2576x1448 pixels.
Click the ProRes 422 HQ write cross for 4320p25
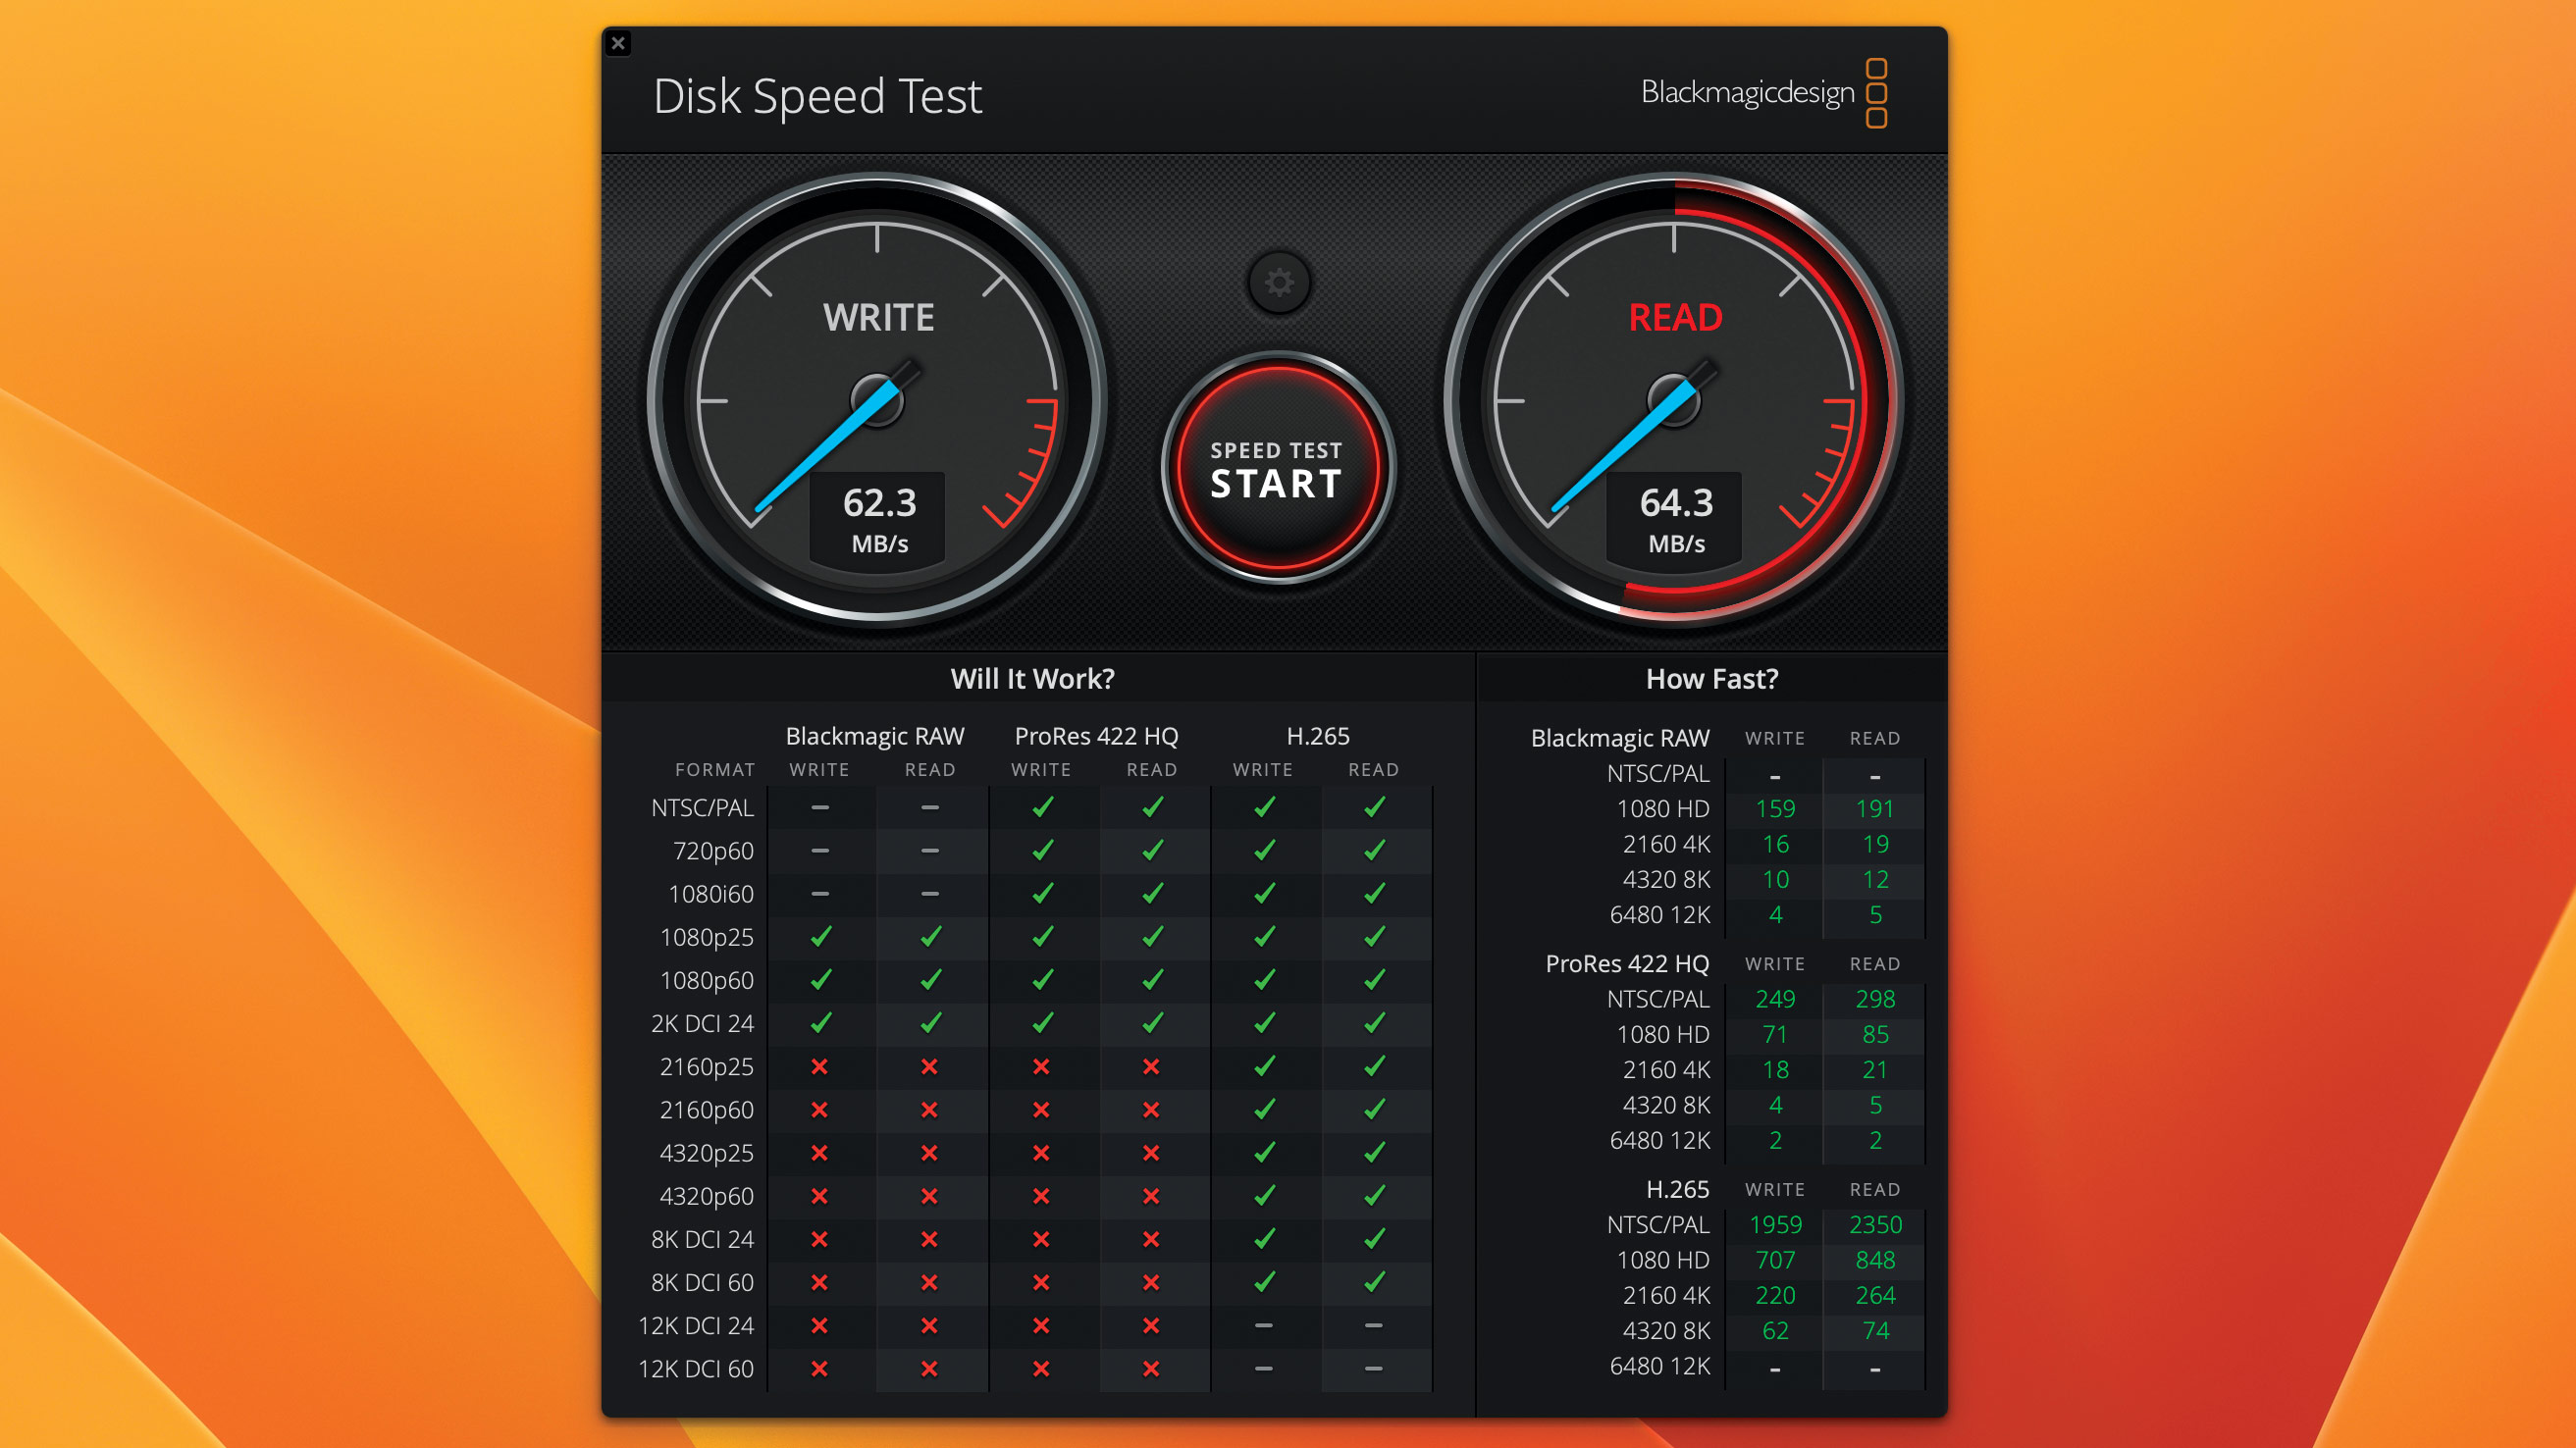coord(1041,1153)
